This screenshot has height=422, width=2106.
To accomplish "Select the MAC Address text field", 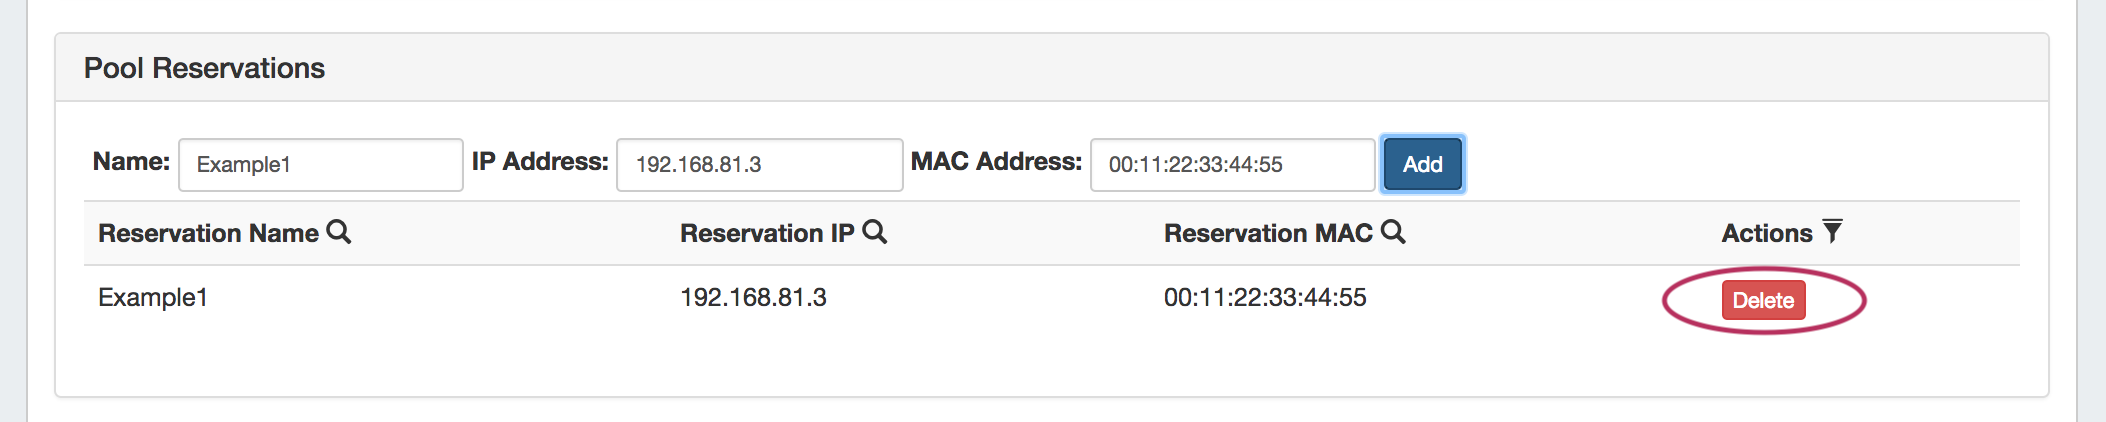I will pyautogui.click(x=1232, y=165).
